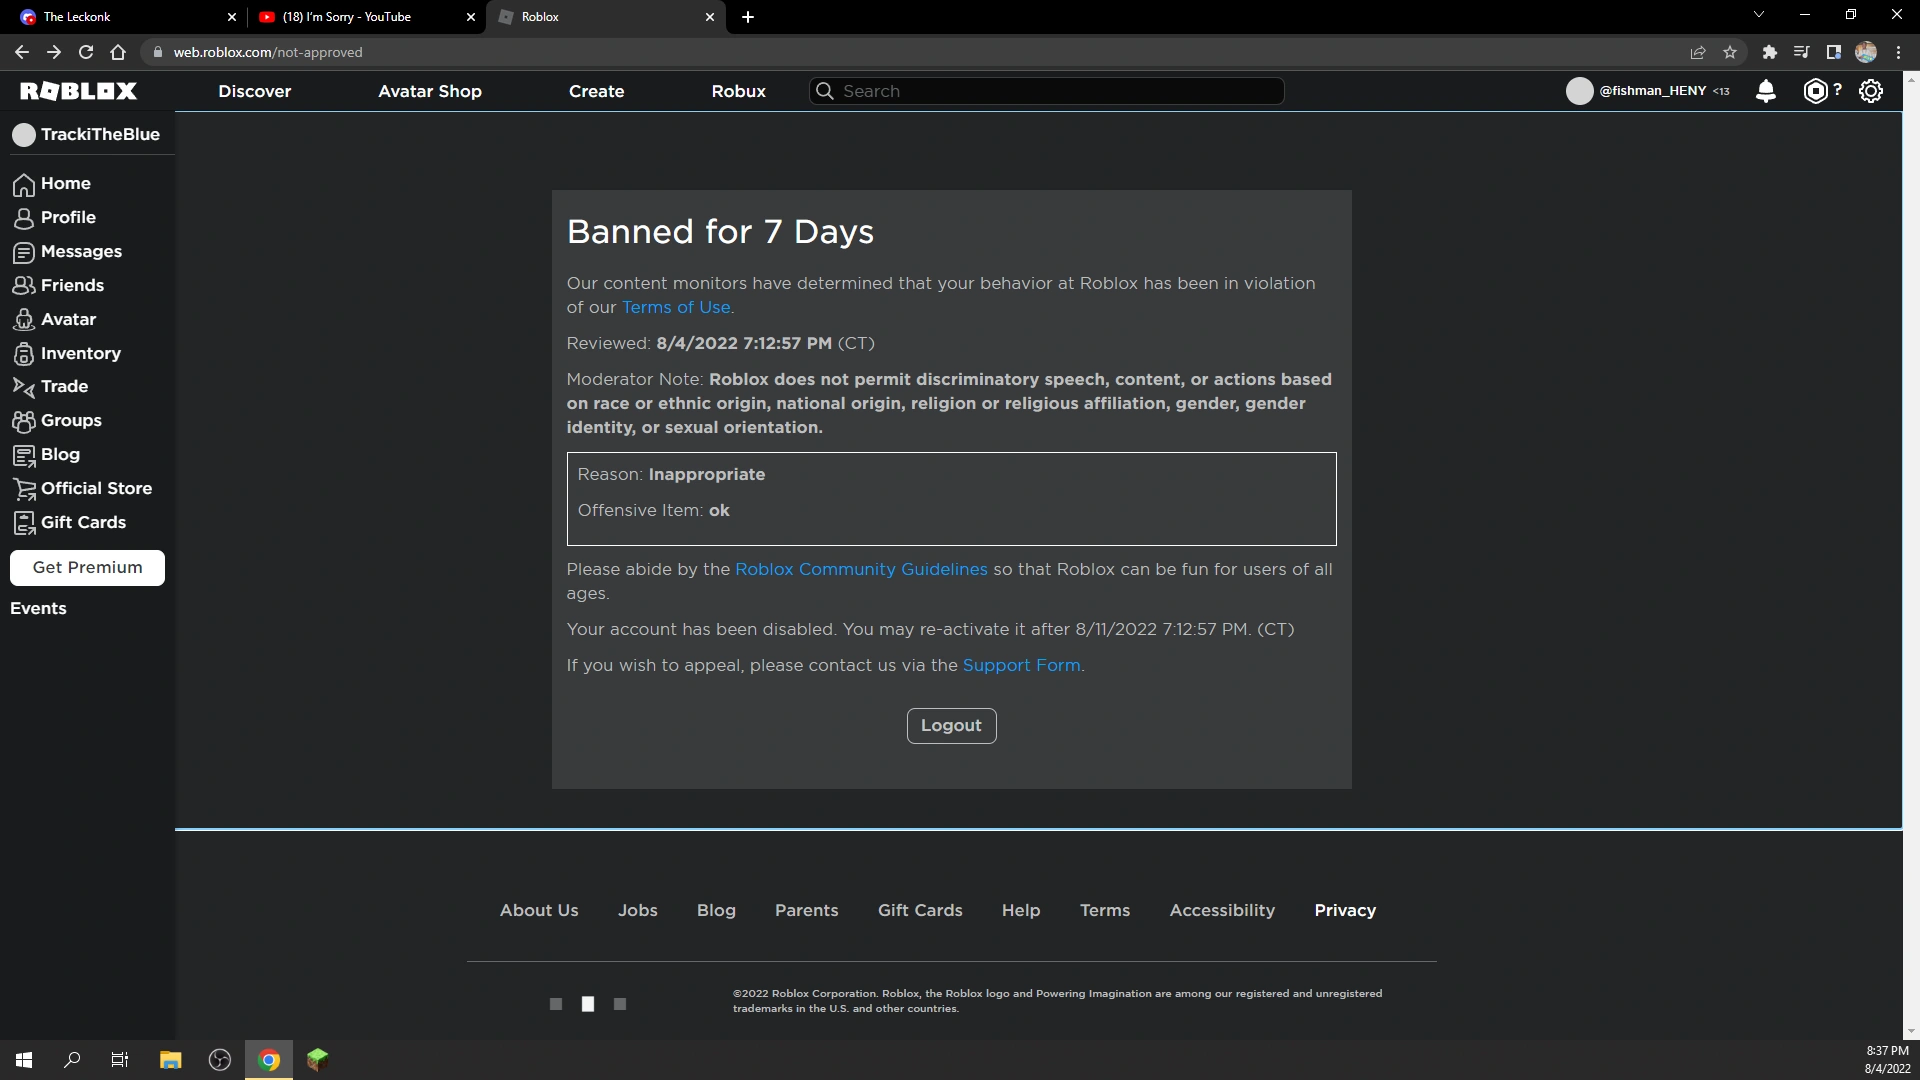The width and height of the screenshot is (1920, 1080).
Task: Switch to I'm Sorry YouTube tab
Action: coord(347,17)
